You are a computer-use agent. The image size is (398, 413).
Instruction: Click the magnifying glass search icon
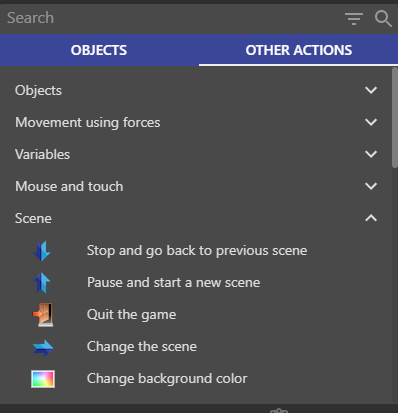pyautogui.click(x=383, y=19)
